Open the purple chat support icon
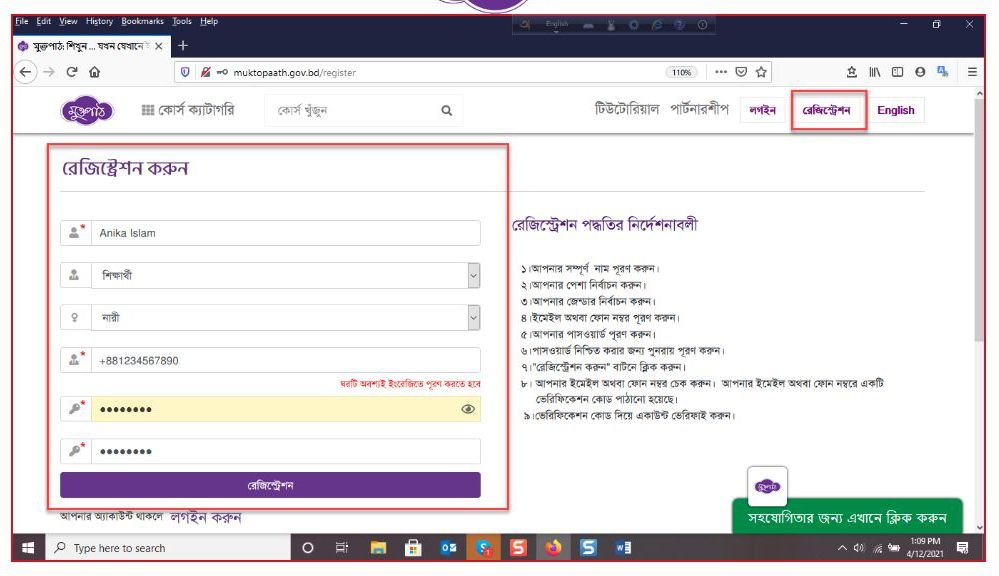Viewport: 999px width, 576px height. pos(768,485)
